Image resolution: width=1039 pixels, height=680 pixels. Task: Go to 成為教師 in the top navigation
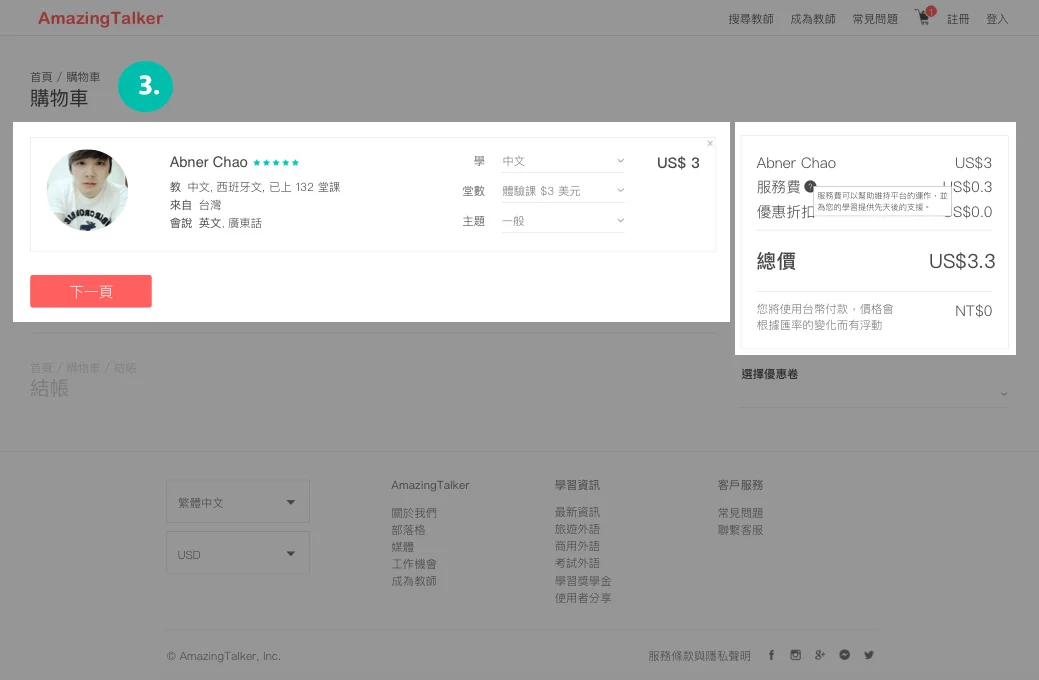tap(813, 19)
